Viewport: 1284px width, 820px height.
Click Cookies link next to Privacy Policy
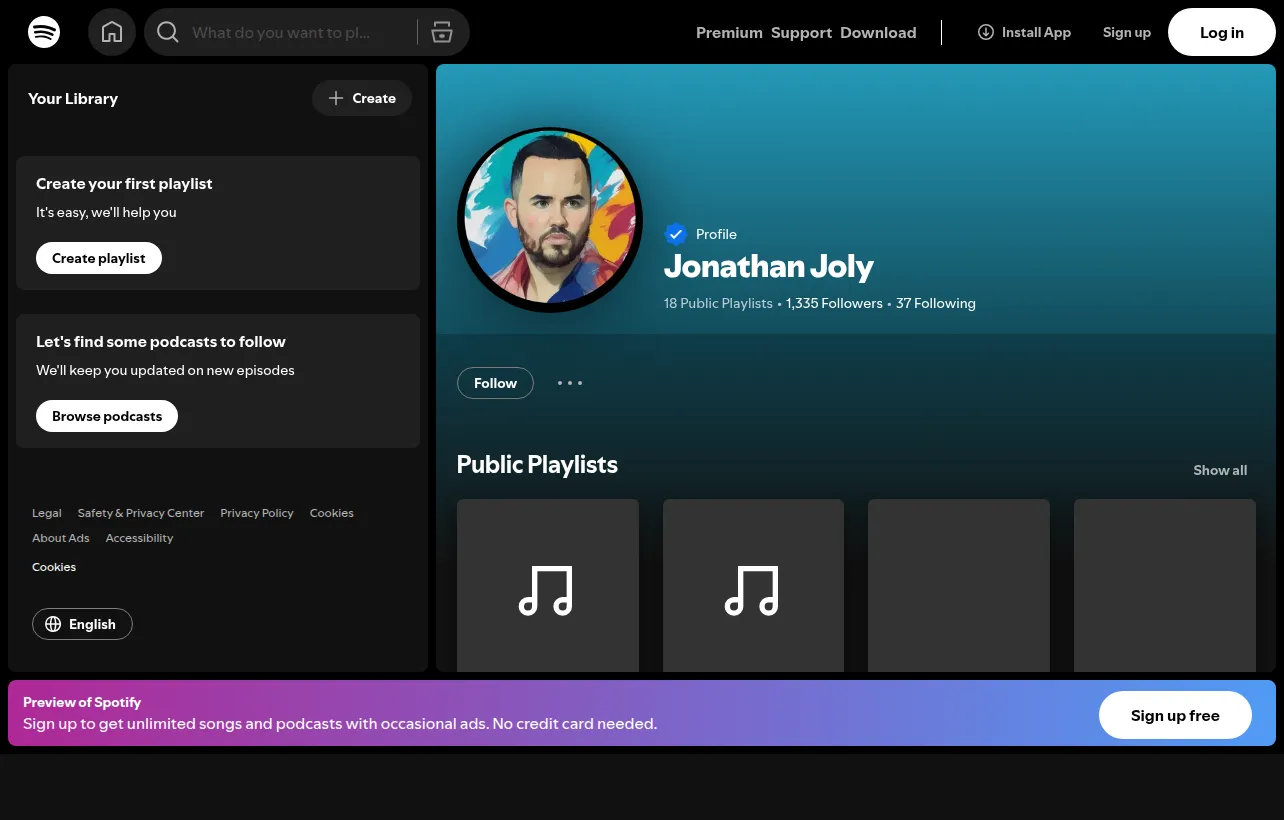click(332, 513)
